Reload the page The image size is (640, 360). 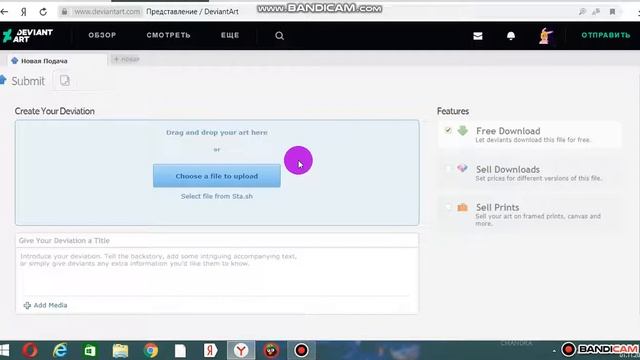[43, 12]
